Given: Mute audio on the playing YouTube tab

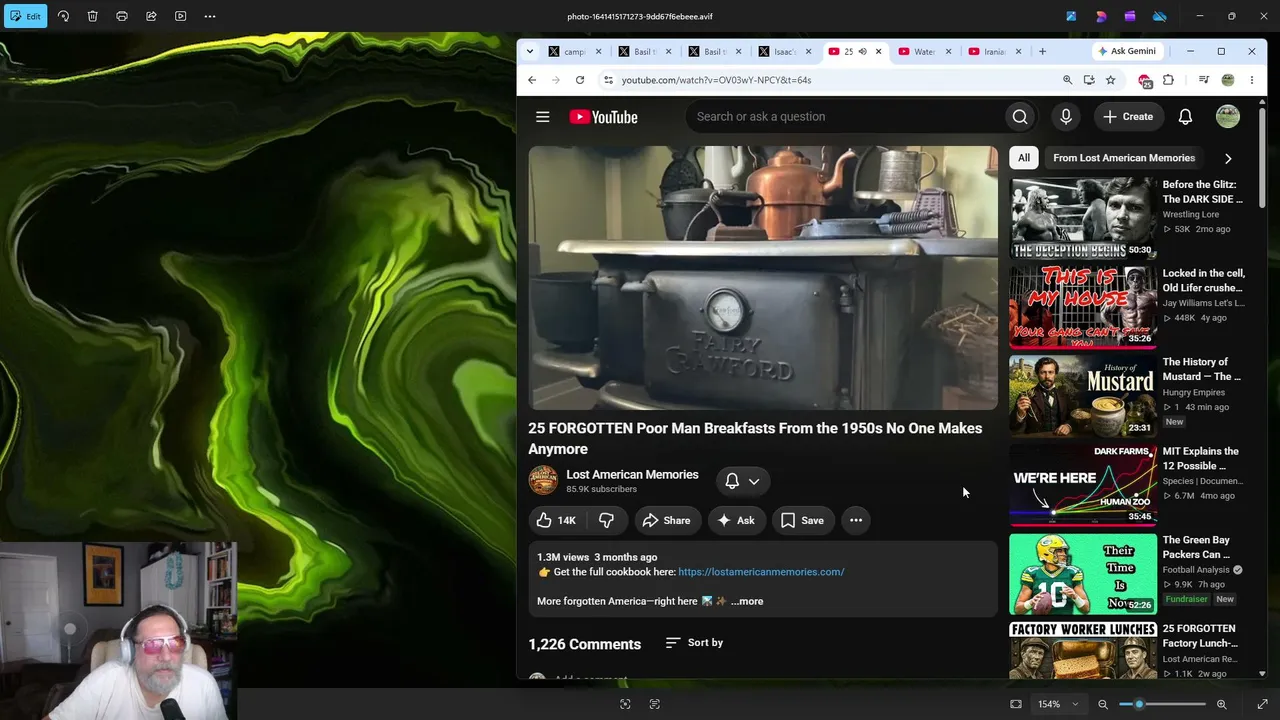Looking at the screenshot, I should (862, 51).
